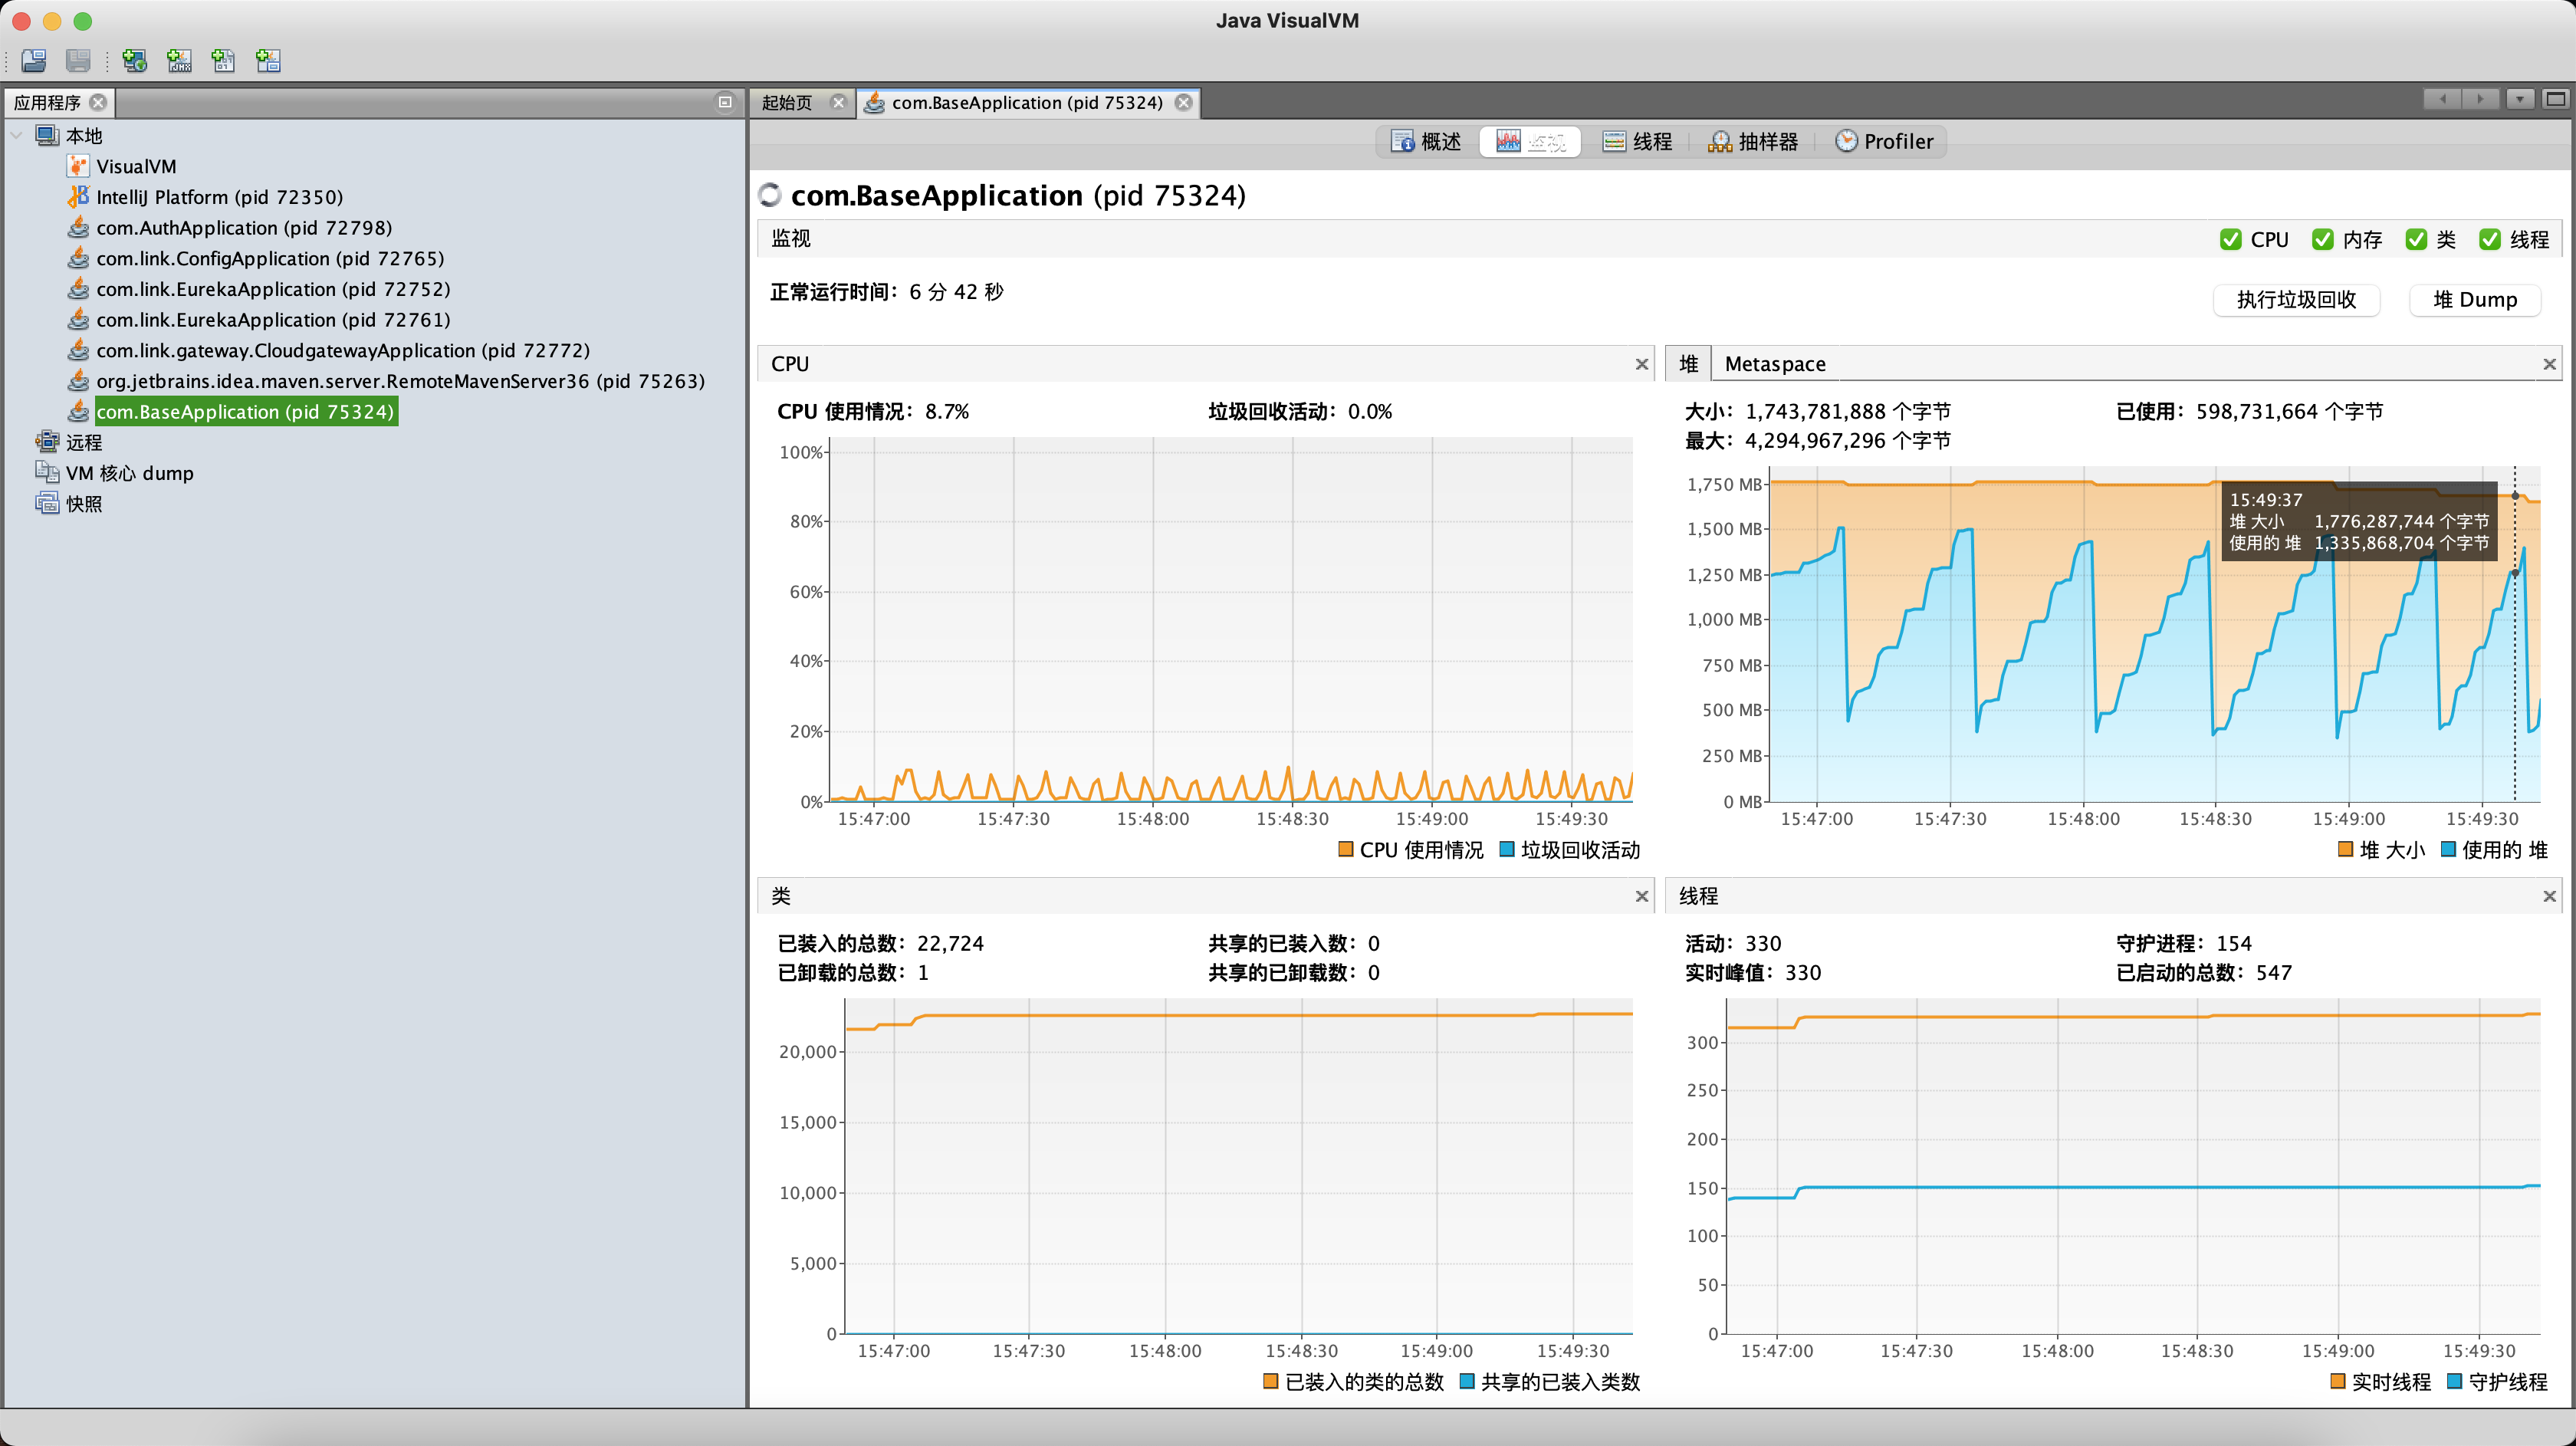Click the Java icon beside com.AuthApplication
The image size is (2576, 1446).
click(78, 228)
